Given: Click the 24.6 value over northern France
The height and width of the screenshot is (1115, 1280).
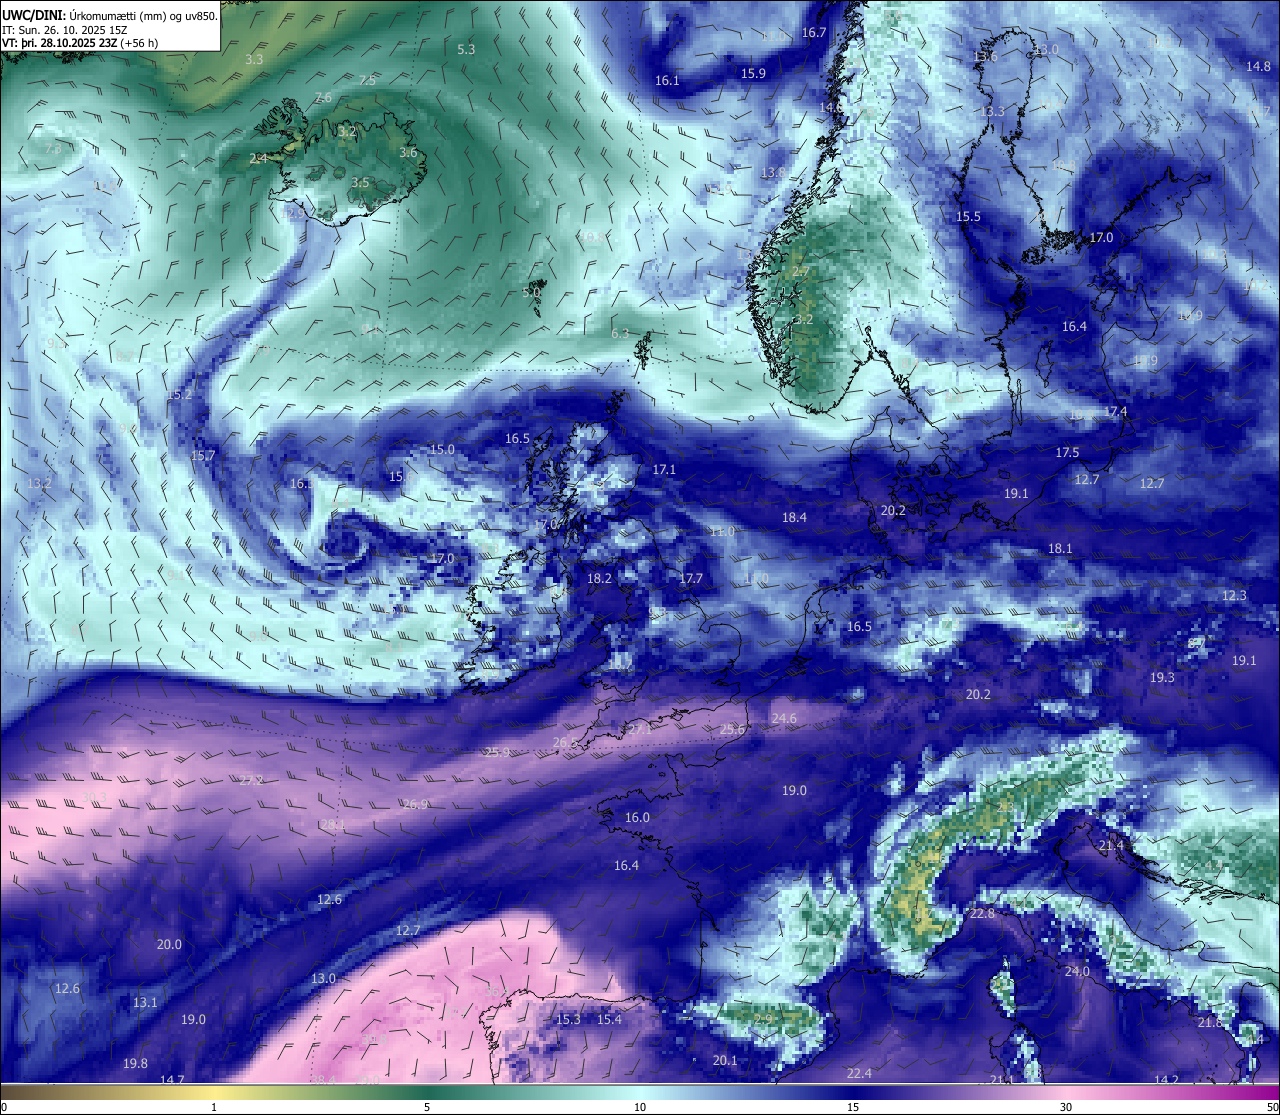Looking at the screenshot, I should (784, 718).
